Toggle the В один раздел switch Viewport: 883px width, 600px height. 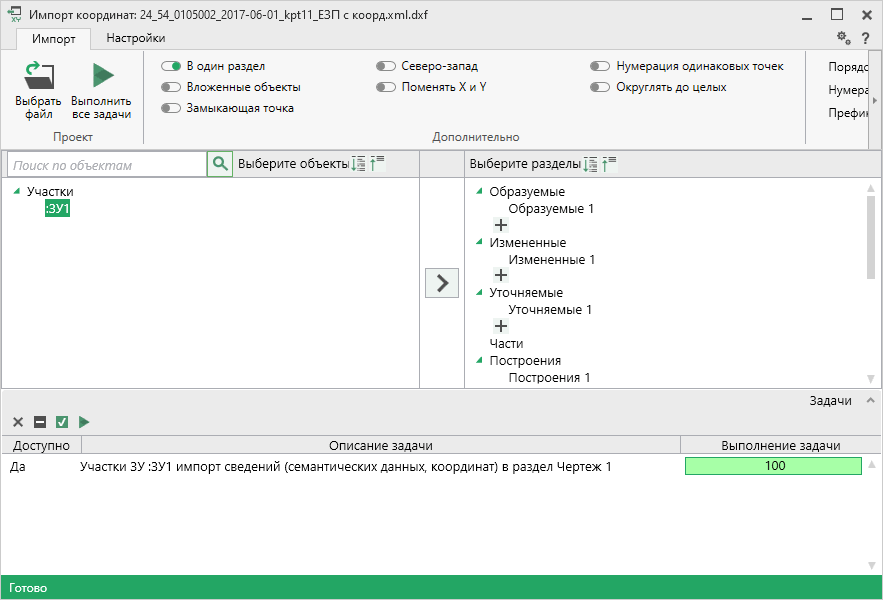point(170,66)
